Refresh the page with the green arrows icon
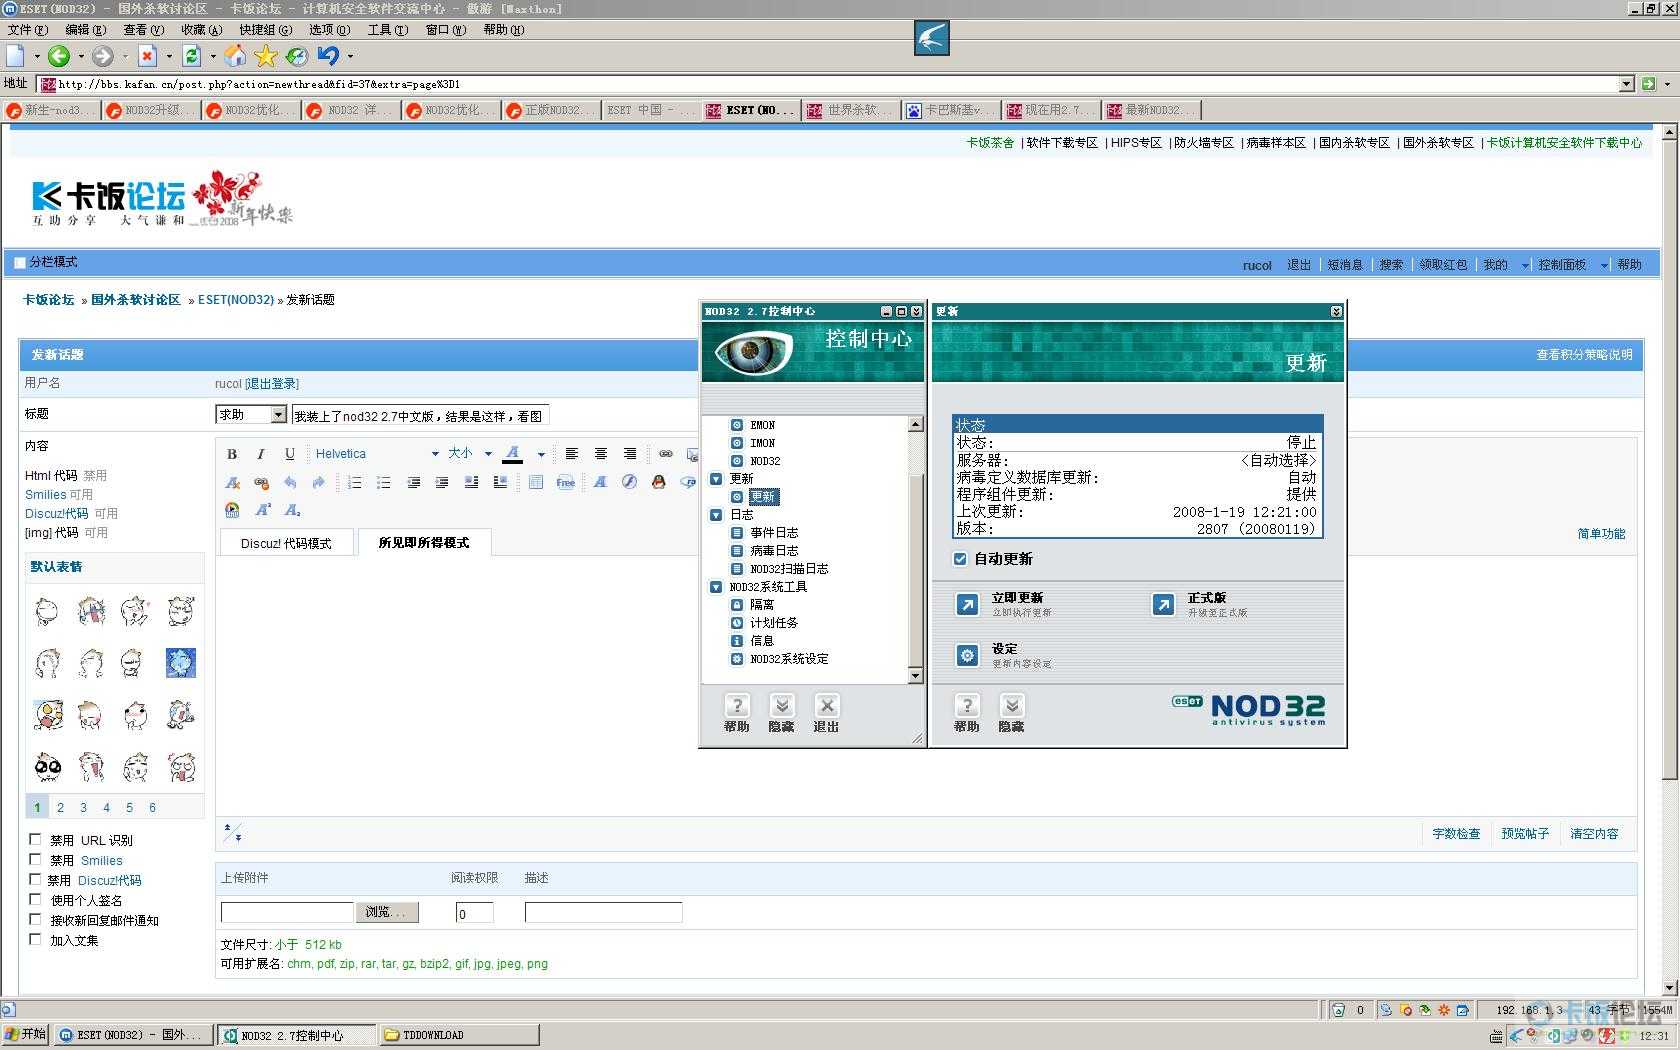 (192, 56)
